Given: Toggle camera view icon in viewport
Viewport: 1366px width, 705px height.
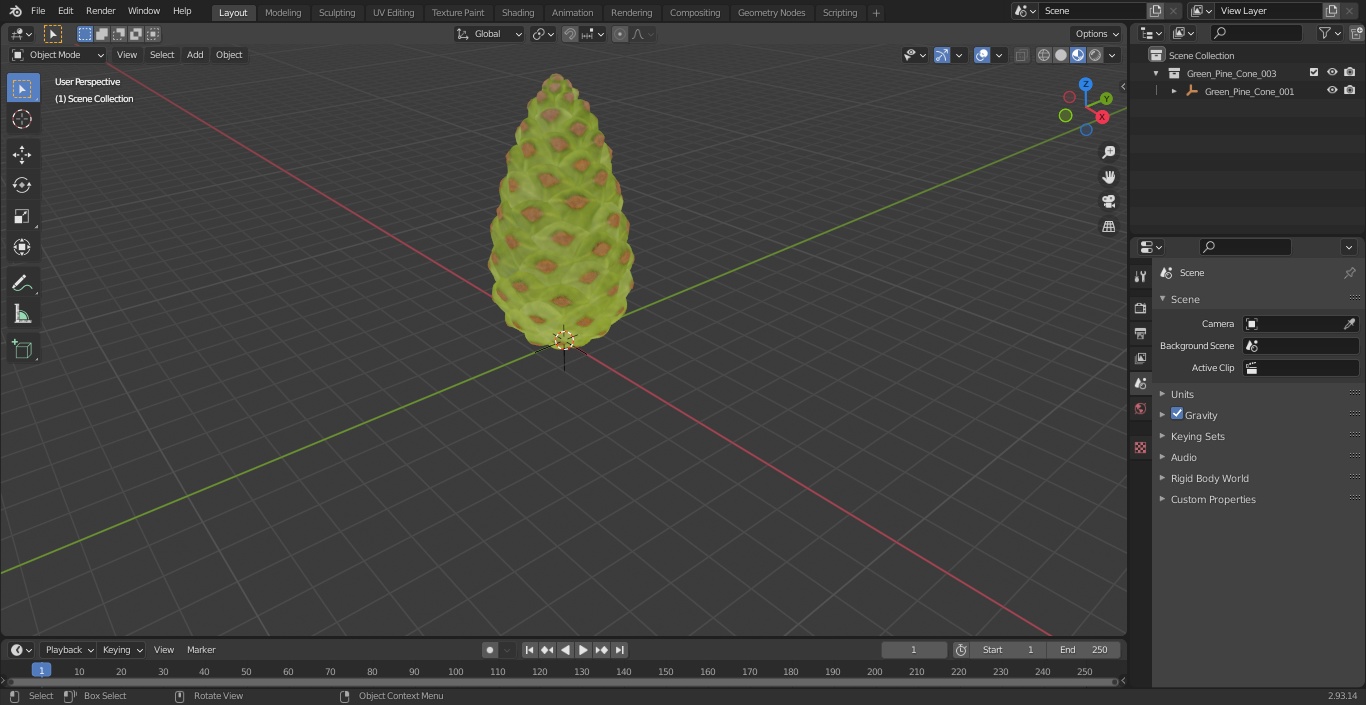Looking at the screenshot, I should click(x=1108, y=202).
